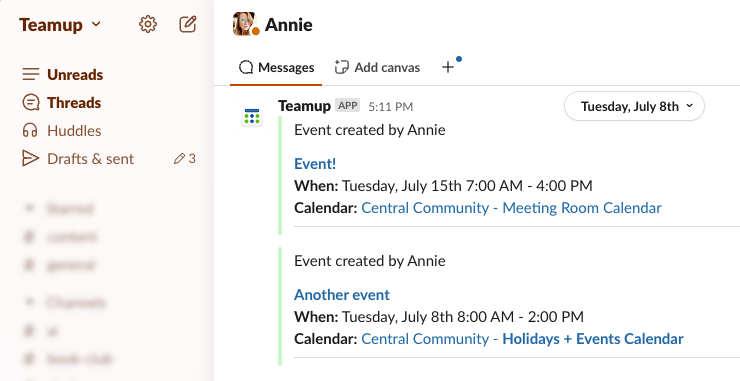The image size is (740, 381).
Task: Switch to the Messages tab
Action: [276, 68]
